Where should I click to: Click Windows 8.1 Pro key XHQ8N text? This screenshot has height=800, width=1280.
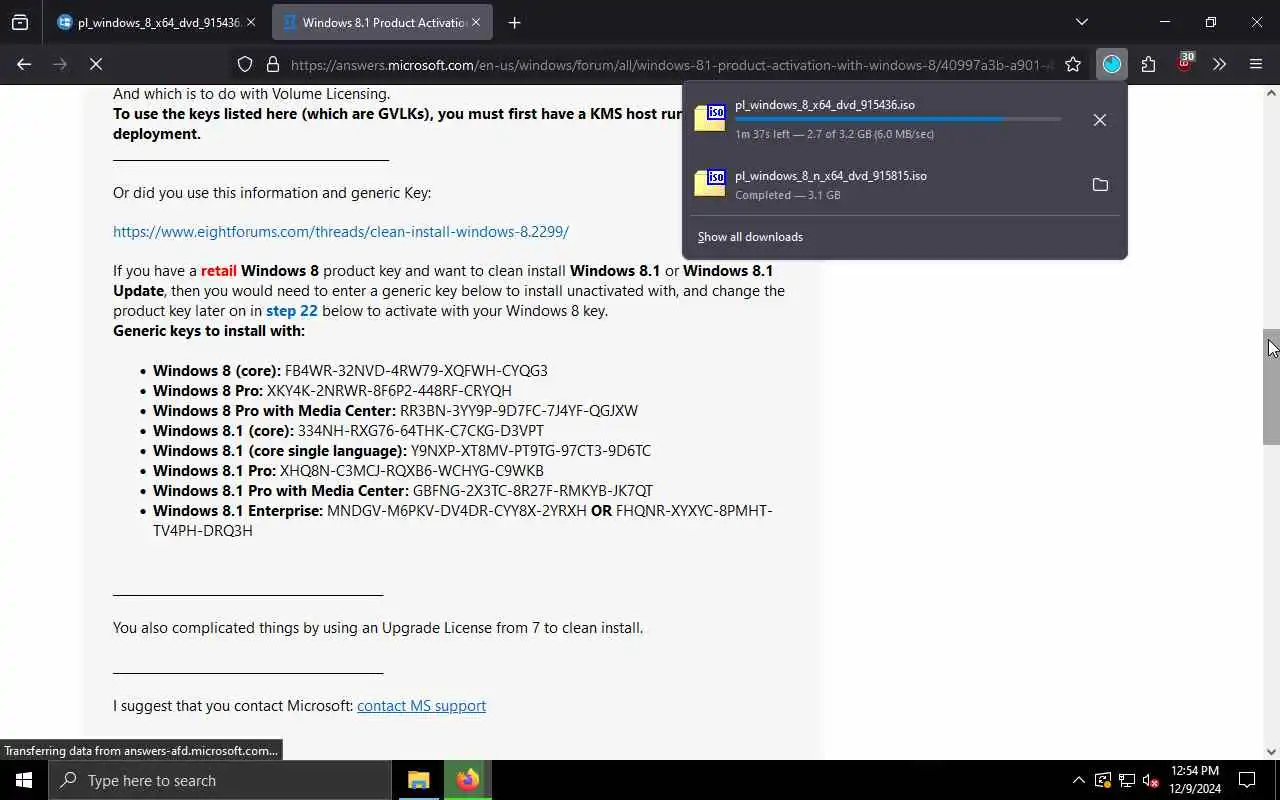tap(412, 470)
